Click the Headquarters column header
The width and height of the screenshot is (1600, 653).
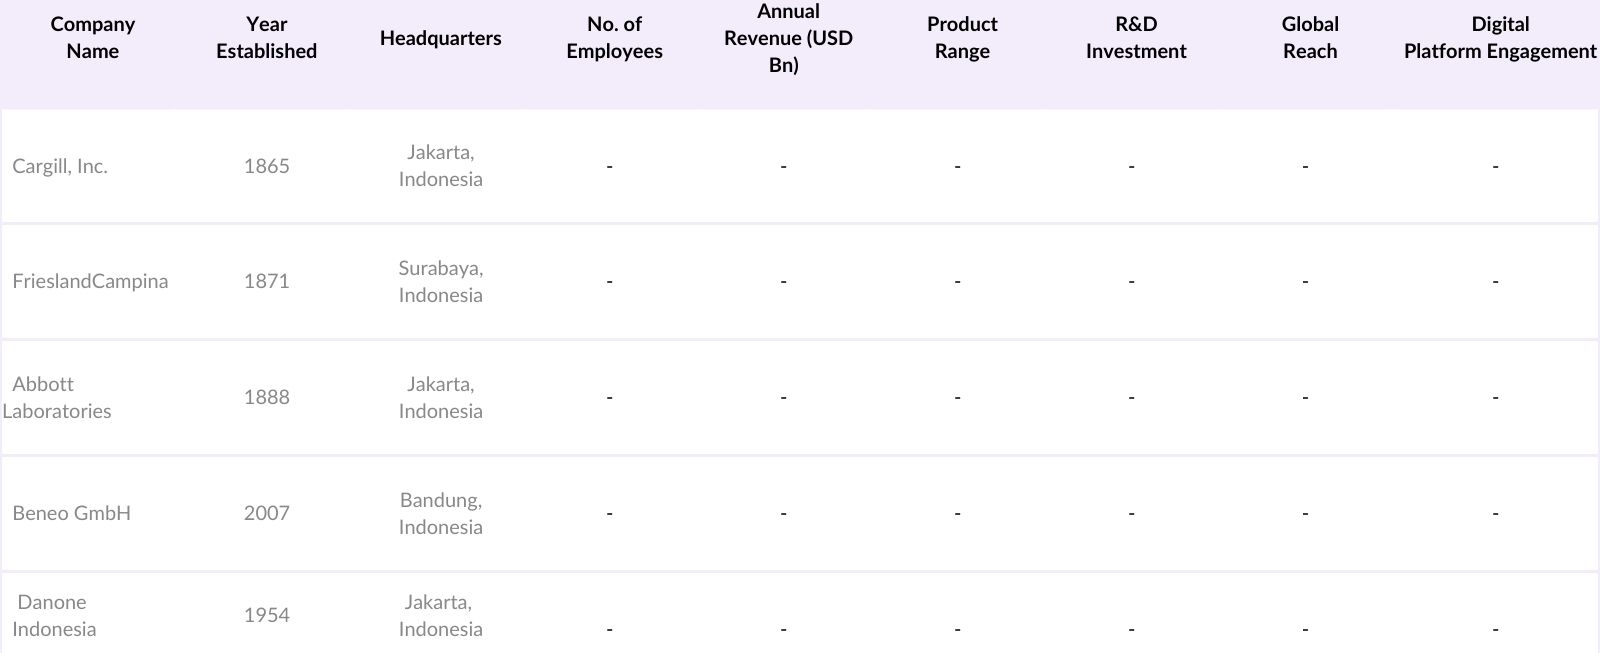click(440, 38)
